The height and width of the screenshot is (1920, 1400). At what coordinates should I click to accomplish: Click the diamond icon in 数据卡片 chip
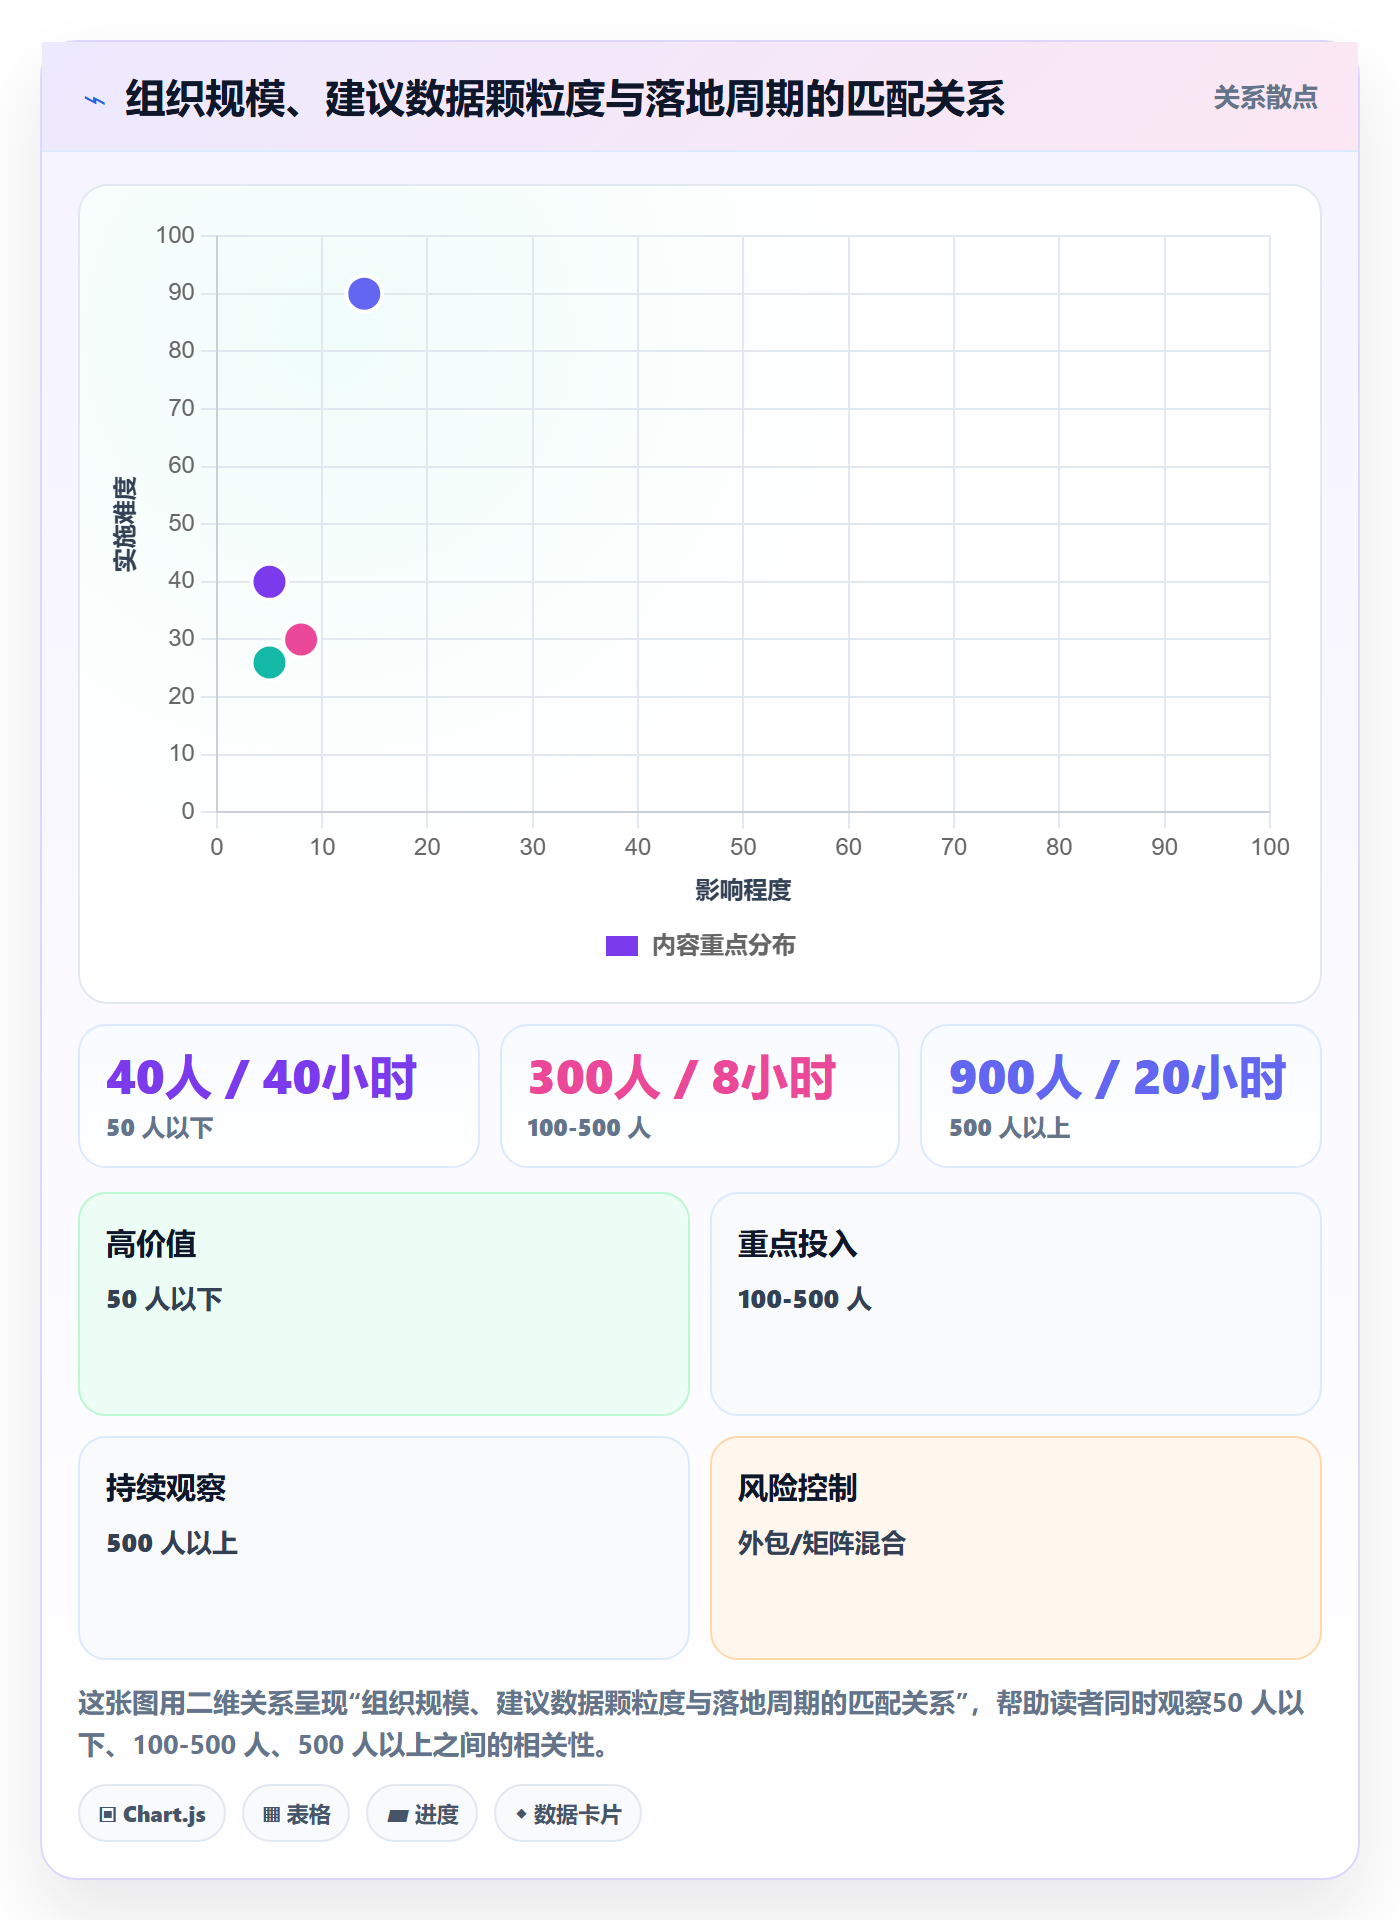521,1814
